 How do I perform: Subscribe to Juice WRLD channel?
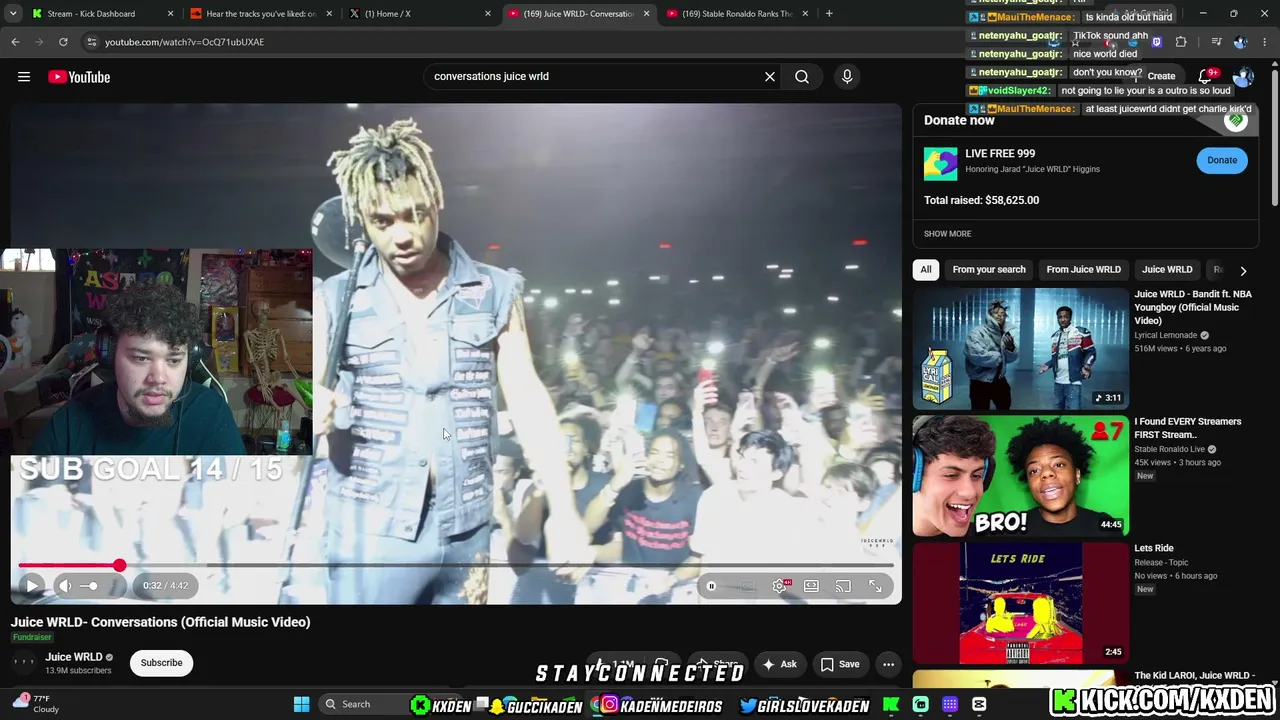[161, 663]
